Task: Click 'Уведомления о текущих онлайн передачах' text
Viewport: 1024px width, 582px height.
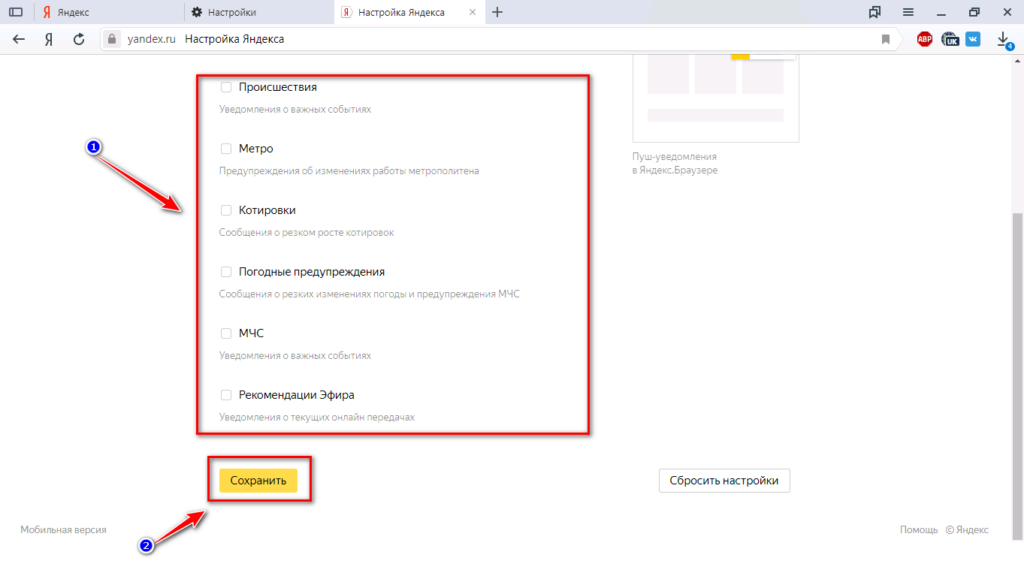Action: coord(317,417)
